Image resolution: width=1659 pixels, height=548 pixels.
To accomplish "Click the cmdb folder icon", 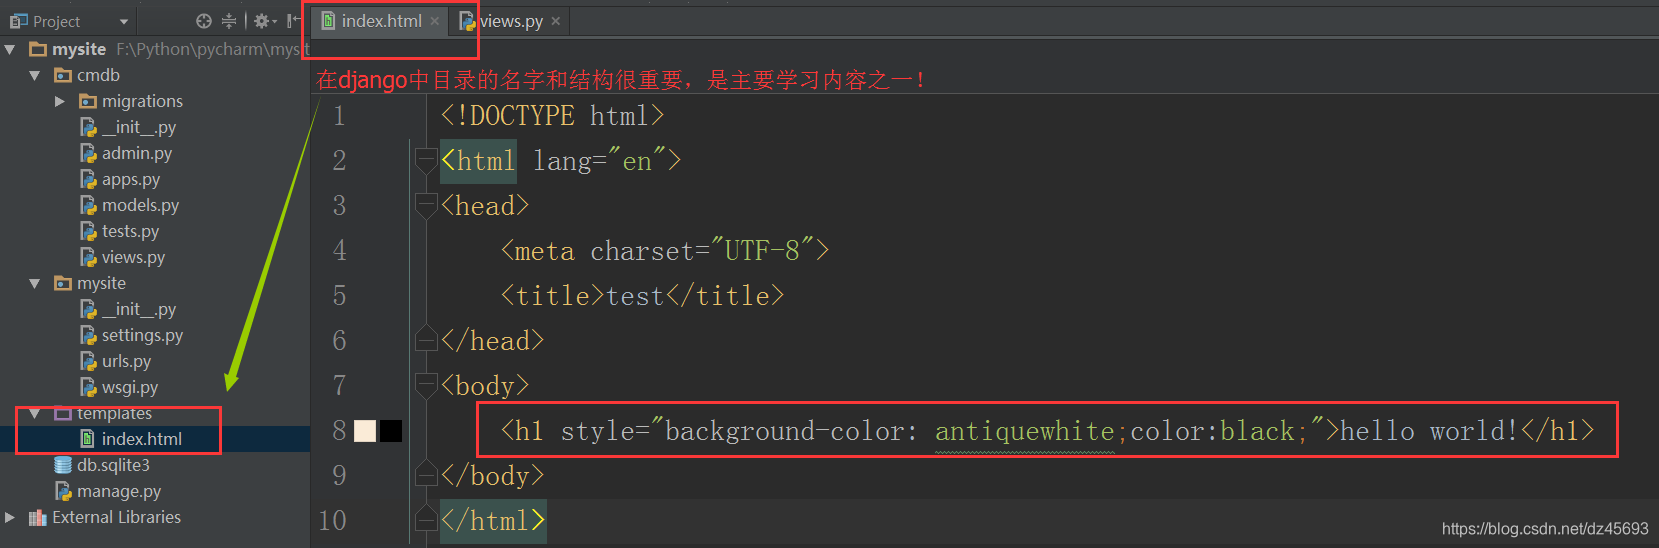I will [x=63, y=75].
